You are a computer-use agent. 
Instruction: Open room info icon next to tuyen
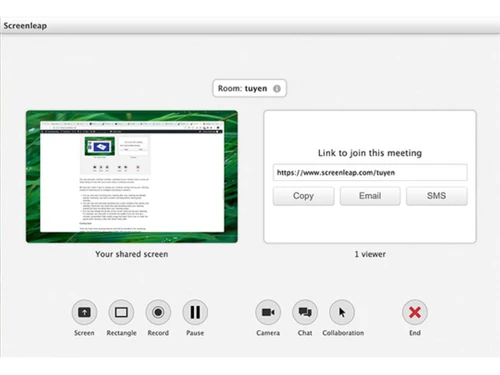[277, 89]
